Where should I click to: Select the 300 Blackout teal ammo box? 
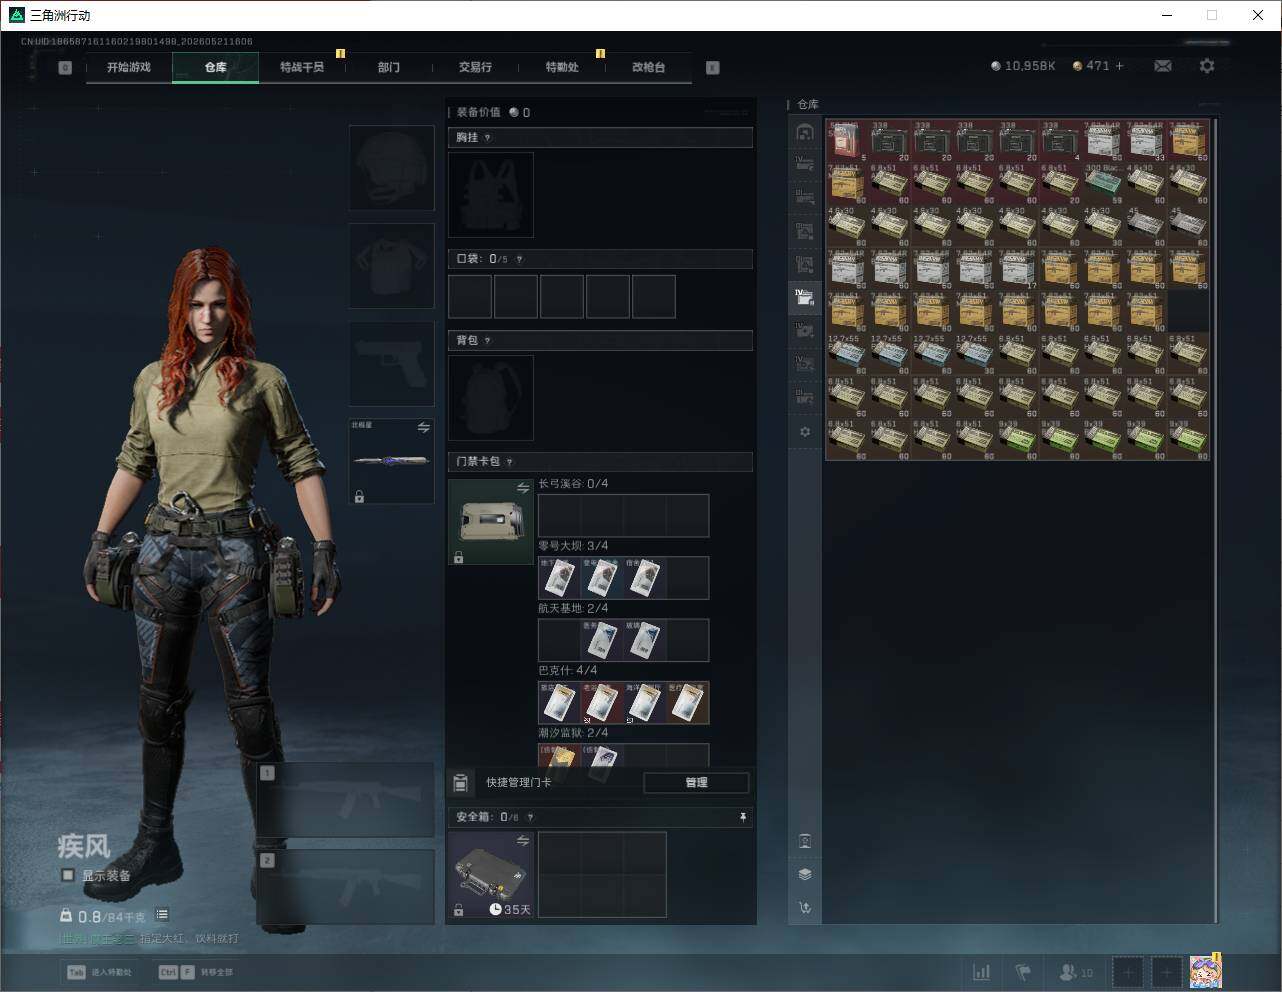pyautogui.click(x=1103, y=183)
